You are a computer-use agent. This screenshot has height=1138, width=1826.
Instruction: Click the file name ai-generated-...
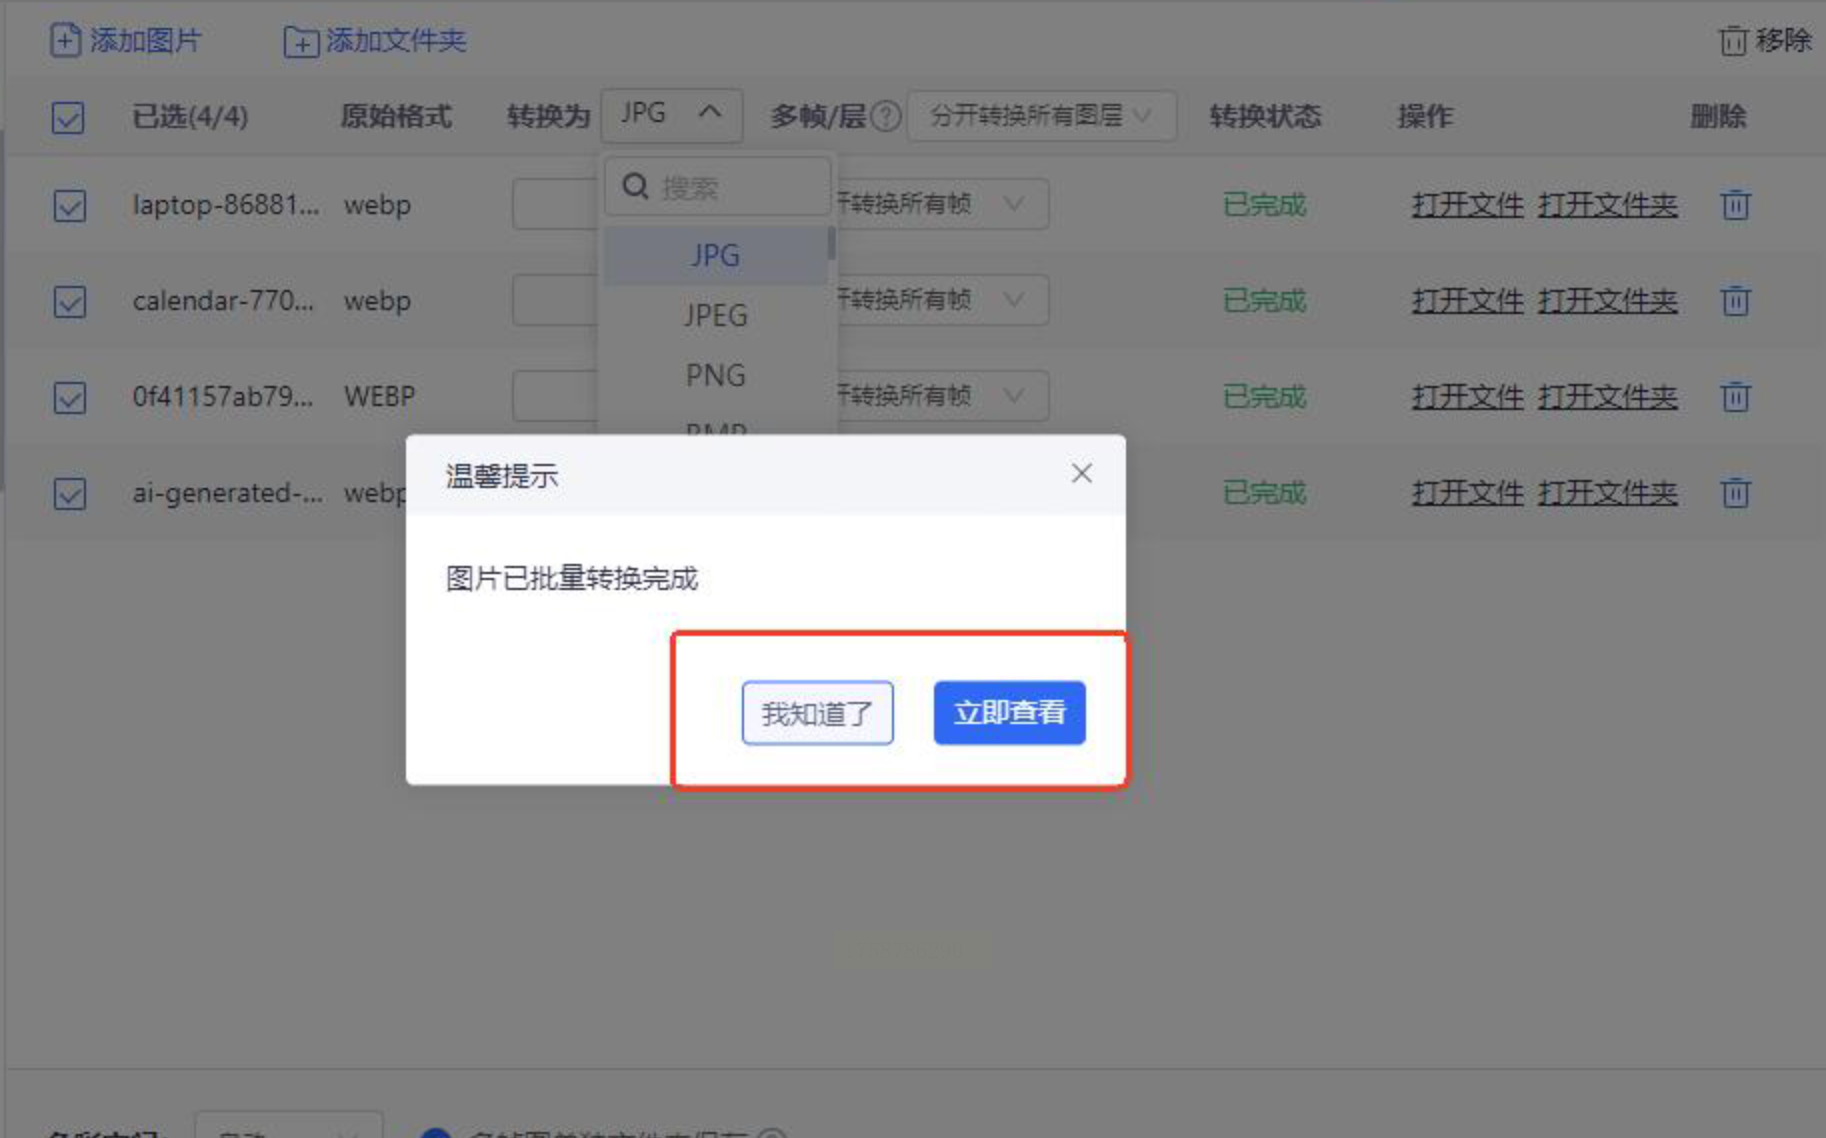point(228,493)
